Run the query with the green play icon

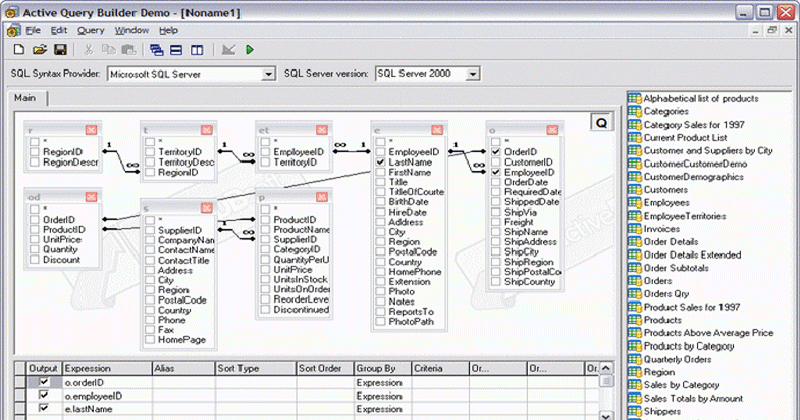(x=249, y=49)
